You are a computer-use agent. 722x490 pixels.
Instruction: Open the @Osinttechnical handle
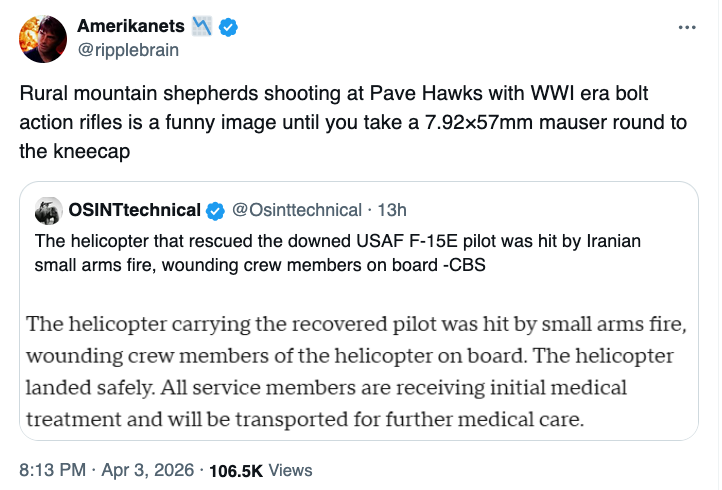(296, 210)
